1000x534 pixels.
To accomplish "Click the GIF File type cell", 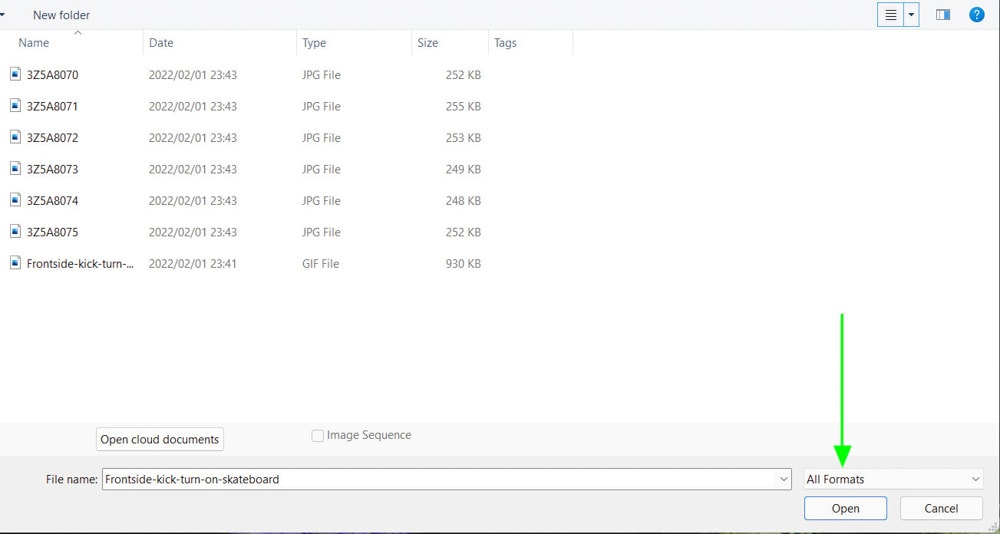I will (x=320, y=263).
